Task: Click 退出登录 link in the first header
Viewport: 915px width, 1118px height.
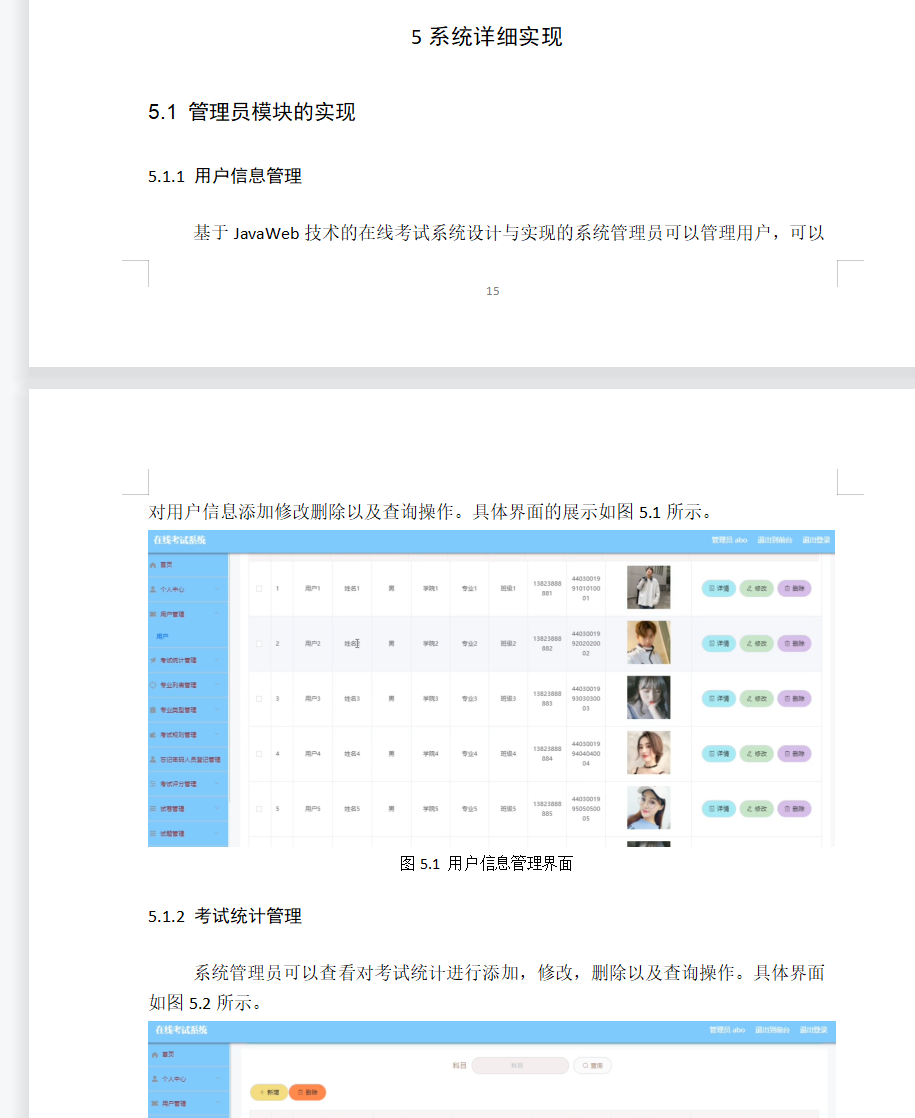Action: tap(818, 540)
